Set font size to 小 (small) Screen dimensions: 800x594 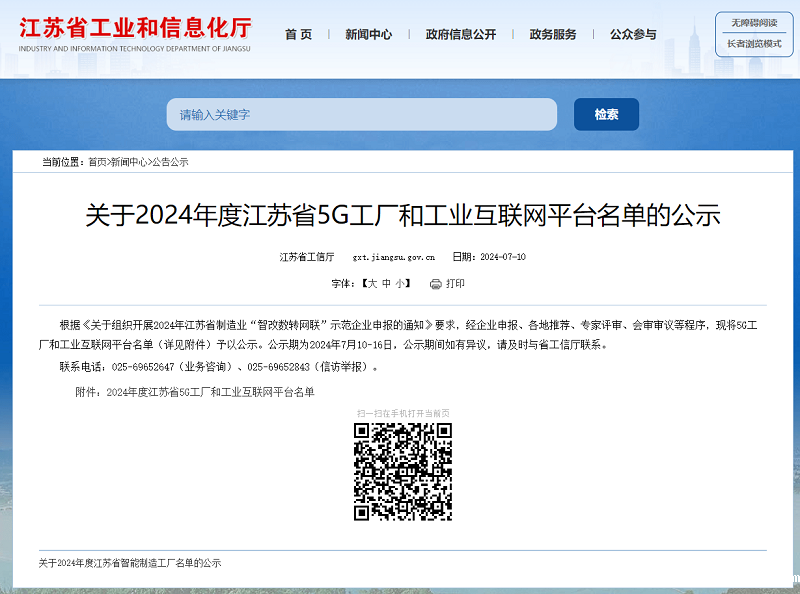pos(400,284)
